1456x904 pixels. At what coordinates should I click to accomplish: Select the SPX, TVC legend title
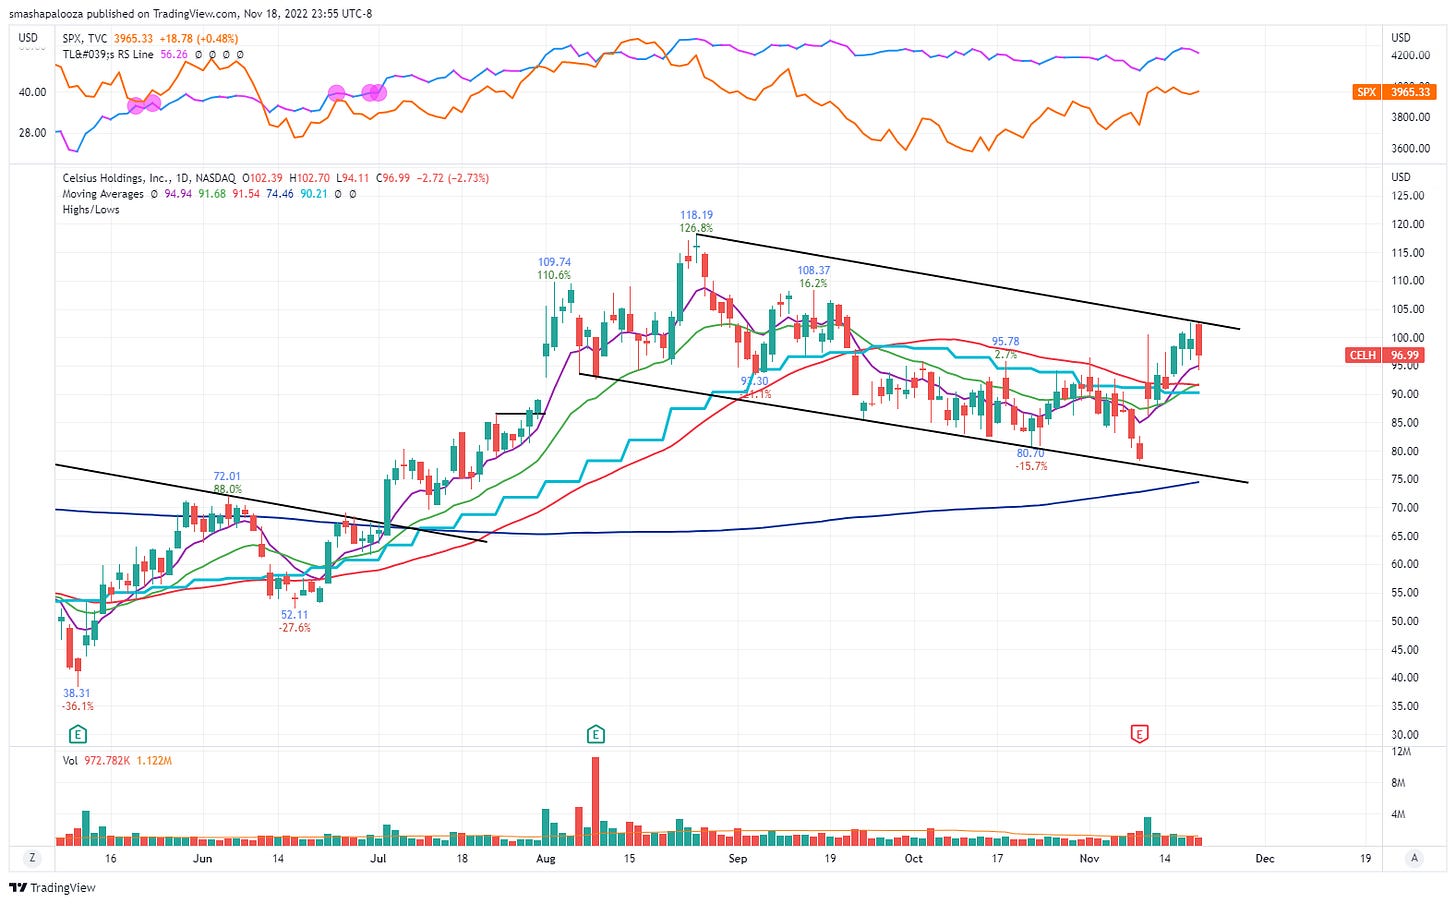(x=84, y=39)
